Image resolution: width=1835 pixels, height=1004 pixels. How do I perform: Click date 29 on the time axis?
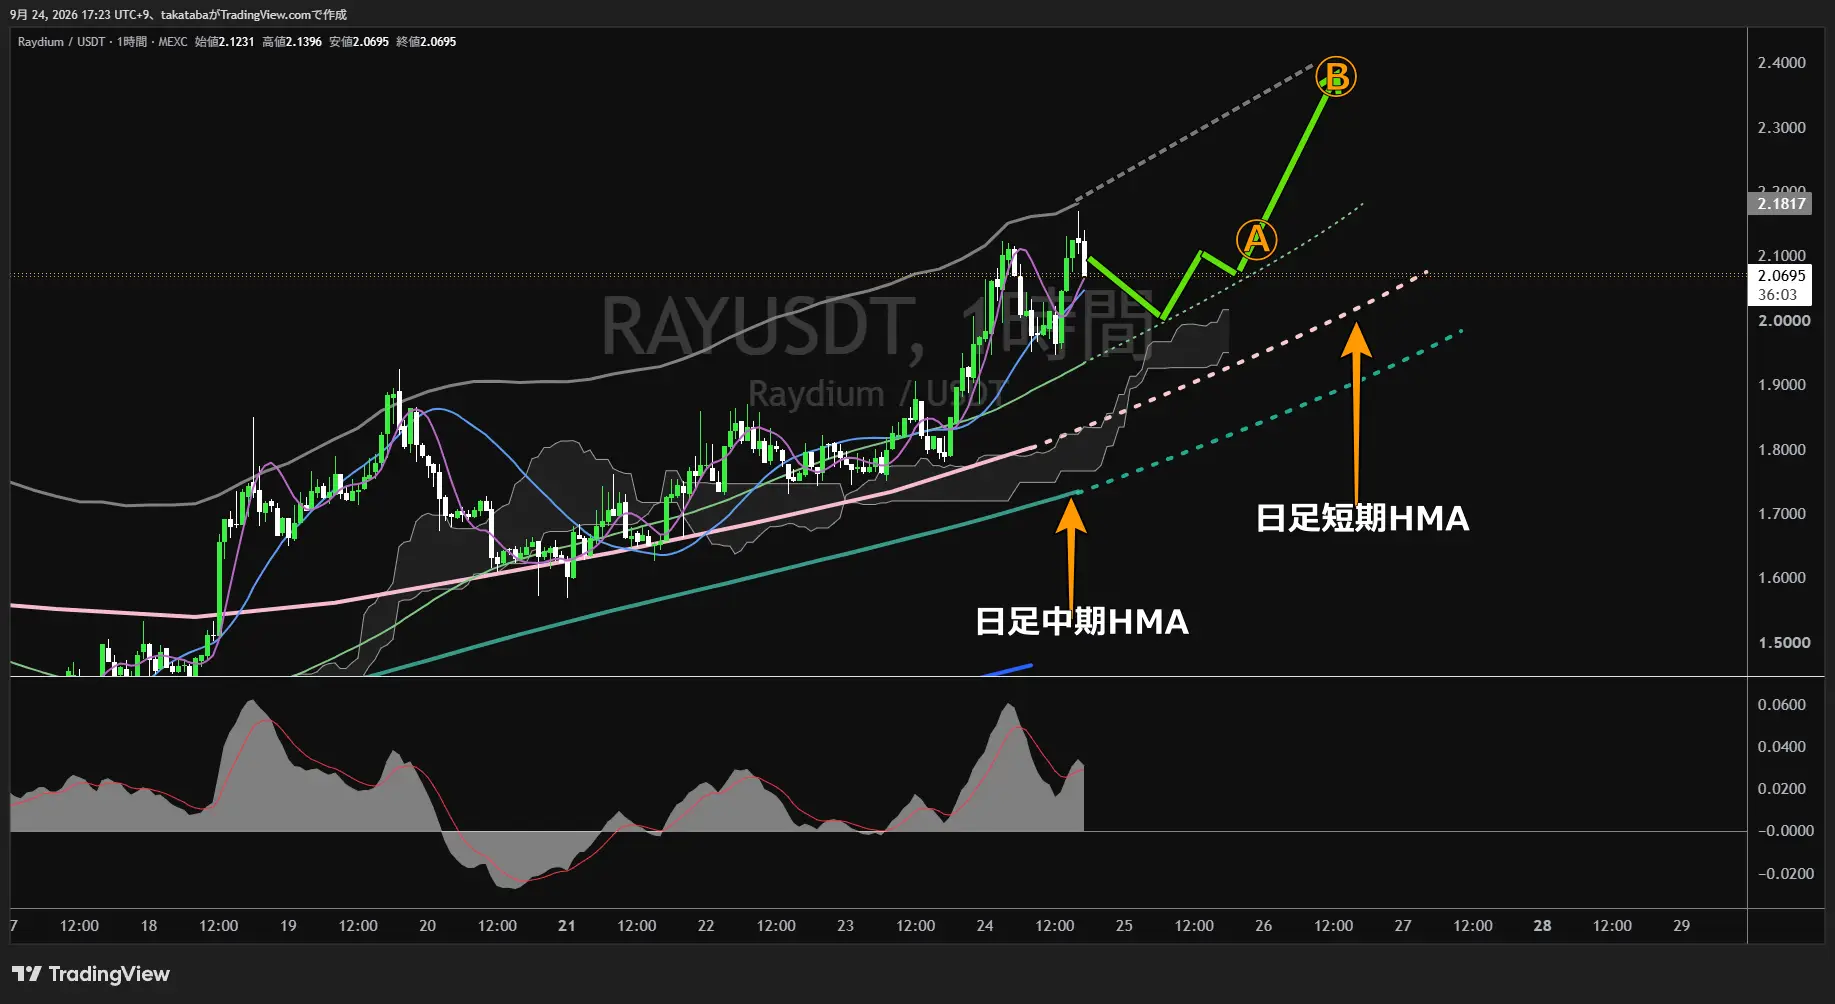click(1682, 926)
